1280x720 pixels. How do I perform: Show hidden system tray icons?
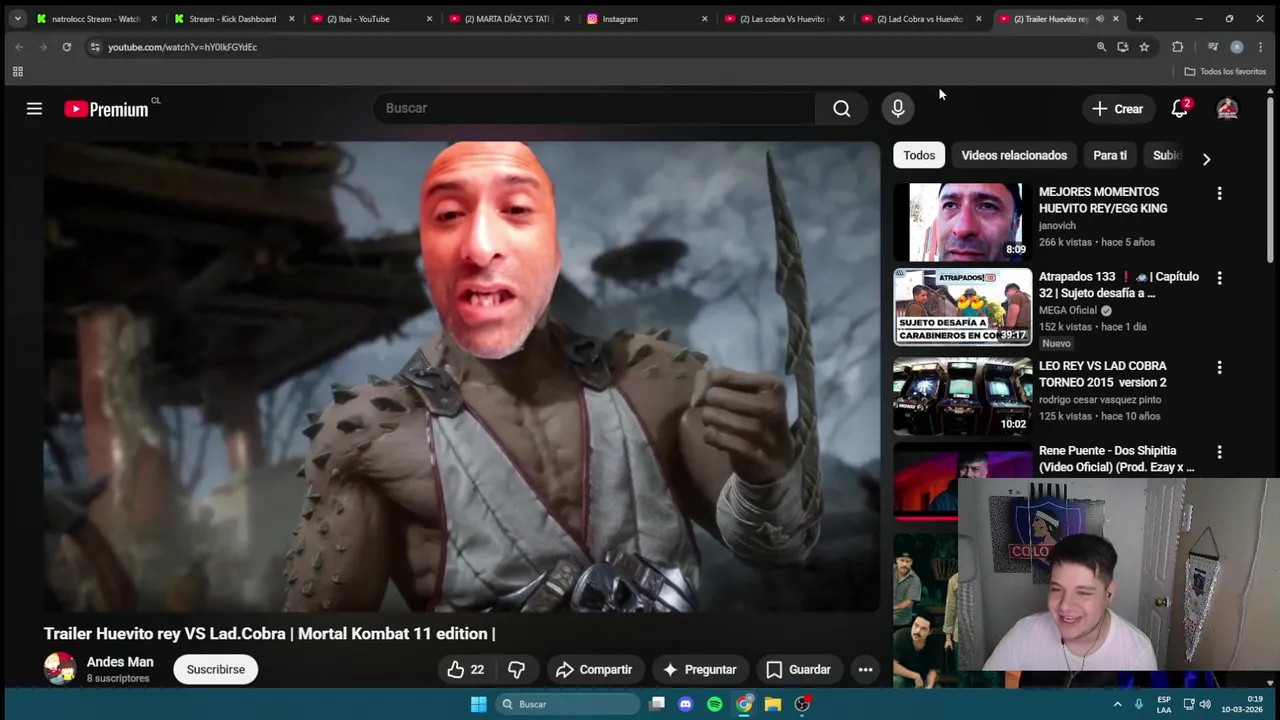pyautogui.click(x=1117, y=704)
